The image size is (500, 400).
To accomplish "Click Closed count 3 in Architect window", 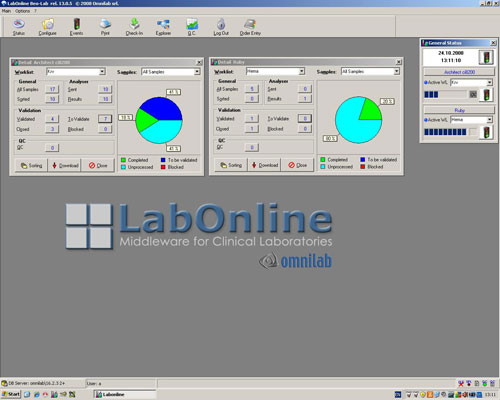I will pos(52,129).
